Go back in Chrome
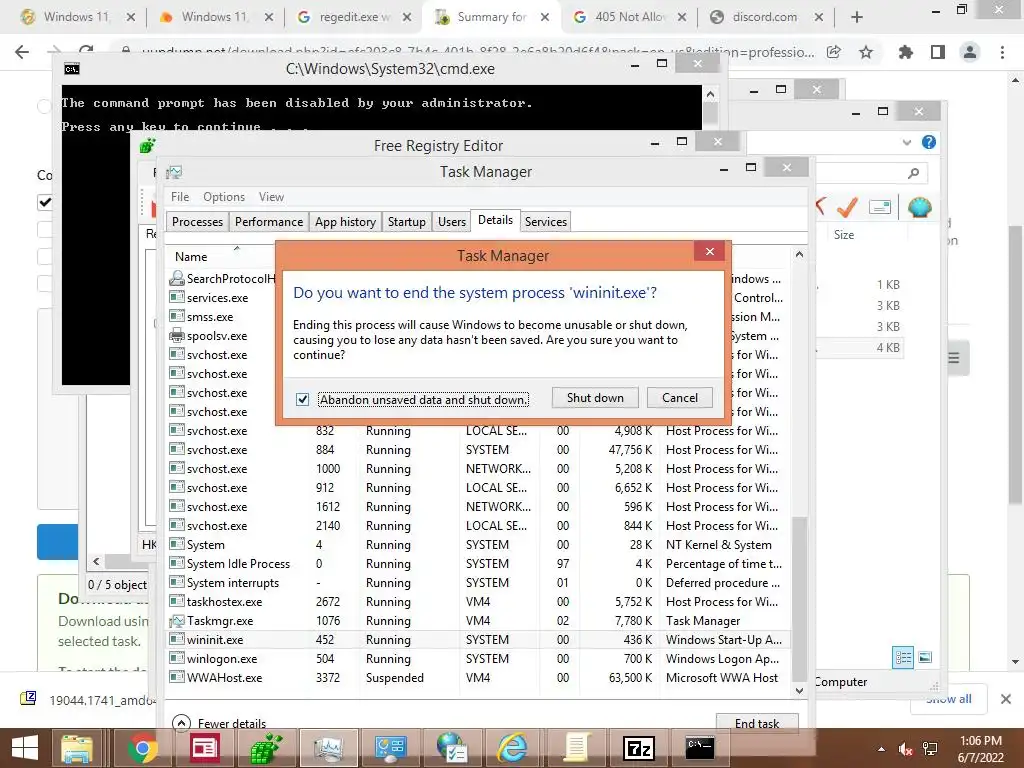This screenshot has width=1024, height=768. tap(22, 52)
